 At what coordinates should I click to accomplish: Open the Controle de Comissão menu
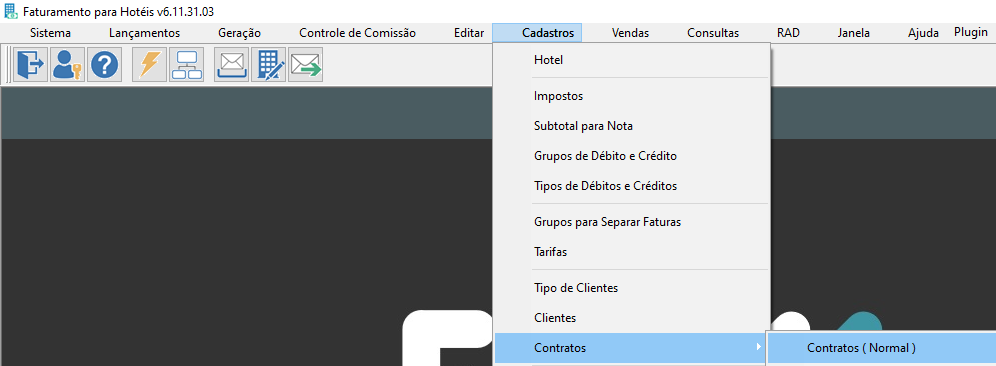pyautogui.click(x=358, y=33)
